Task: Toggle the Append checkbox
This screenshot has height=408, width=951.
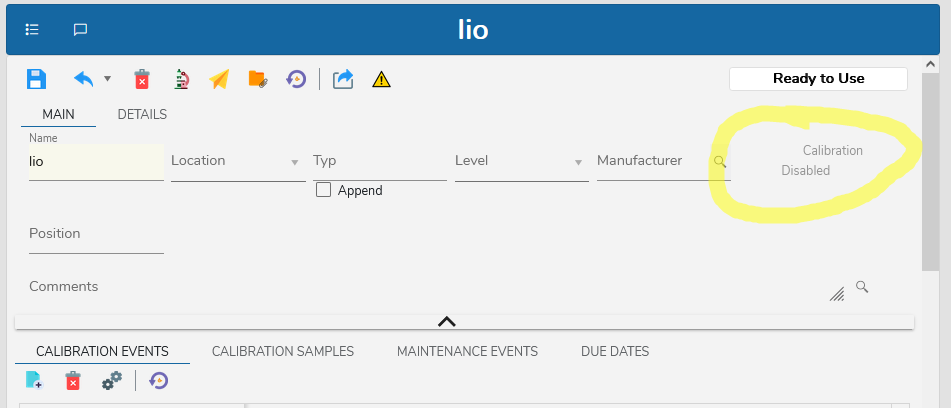Action: 323,190
